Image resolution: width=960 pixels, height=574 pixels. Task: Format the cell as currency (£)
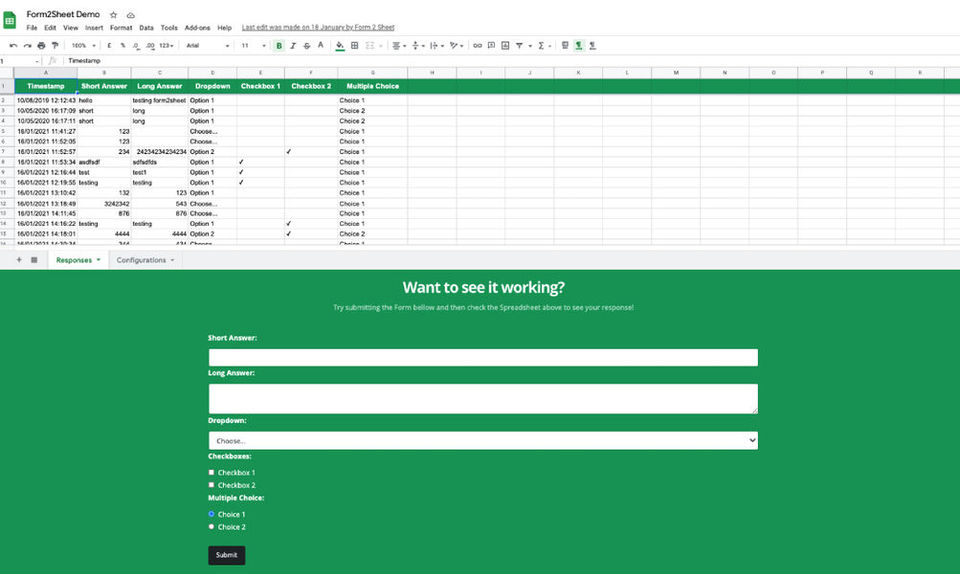click(109, 46)
